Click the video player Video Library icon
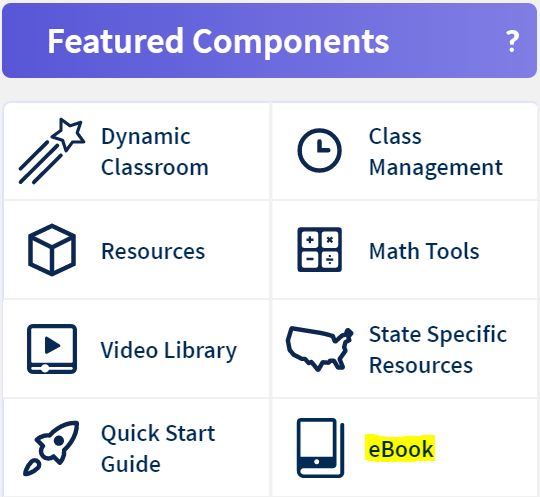Viewport: 540px width, 497px height. pos(52,349)
